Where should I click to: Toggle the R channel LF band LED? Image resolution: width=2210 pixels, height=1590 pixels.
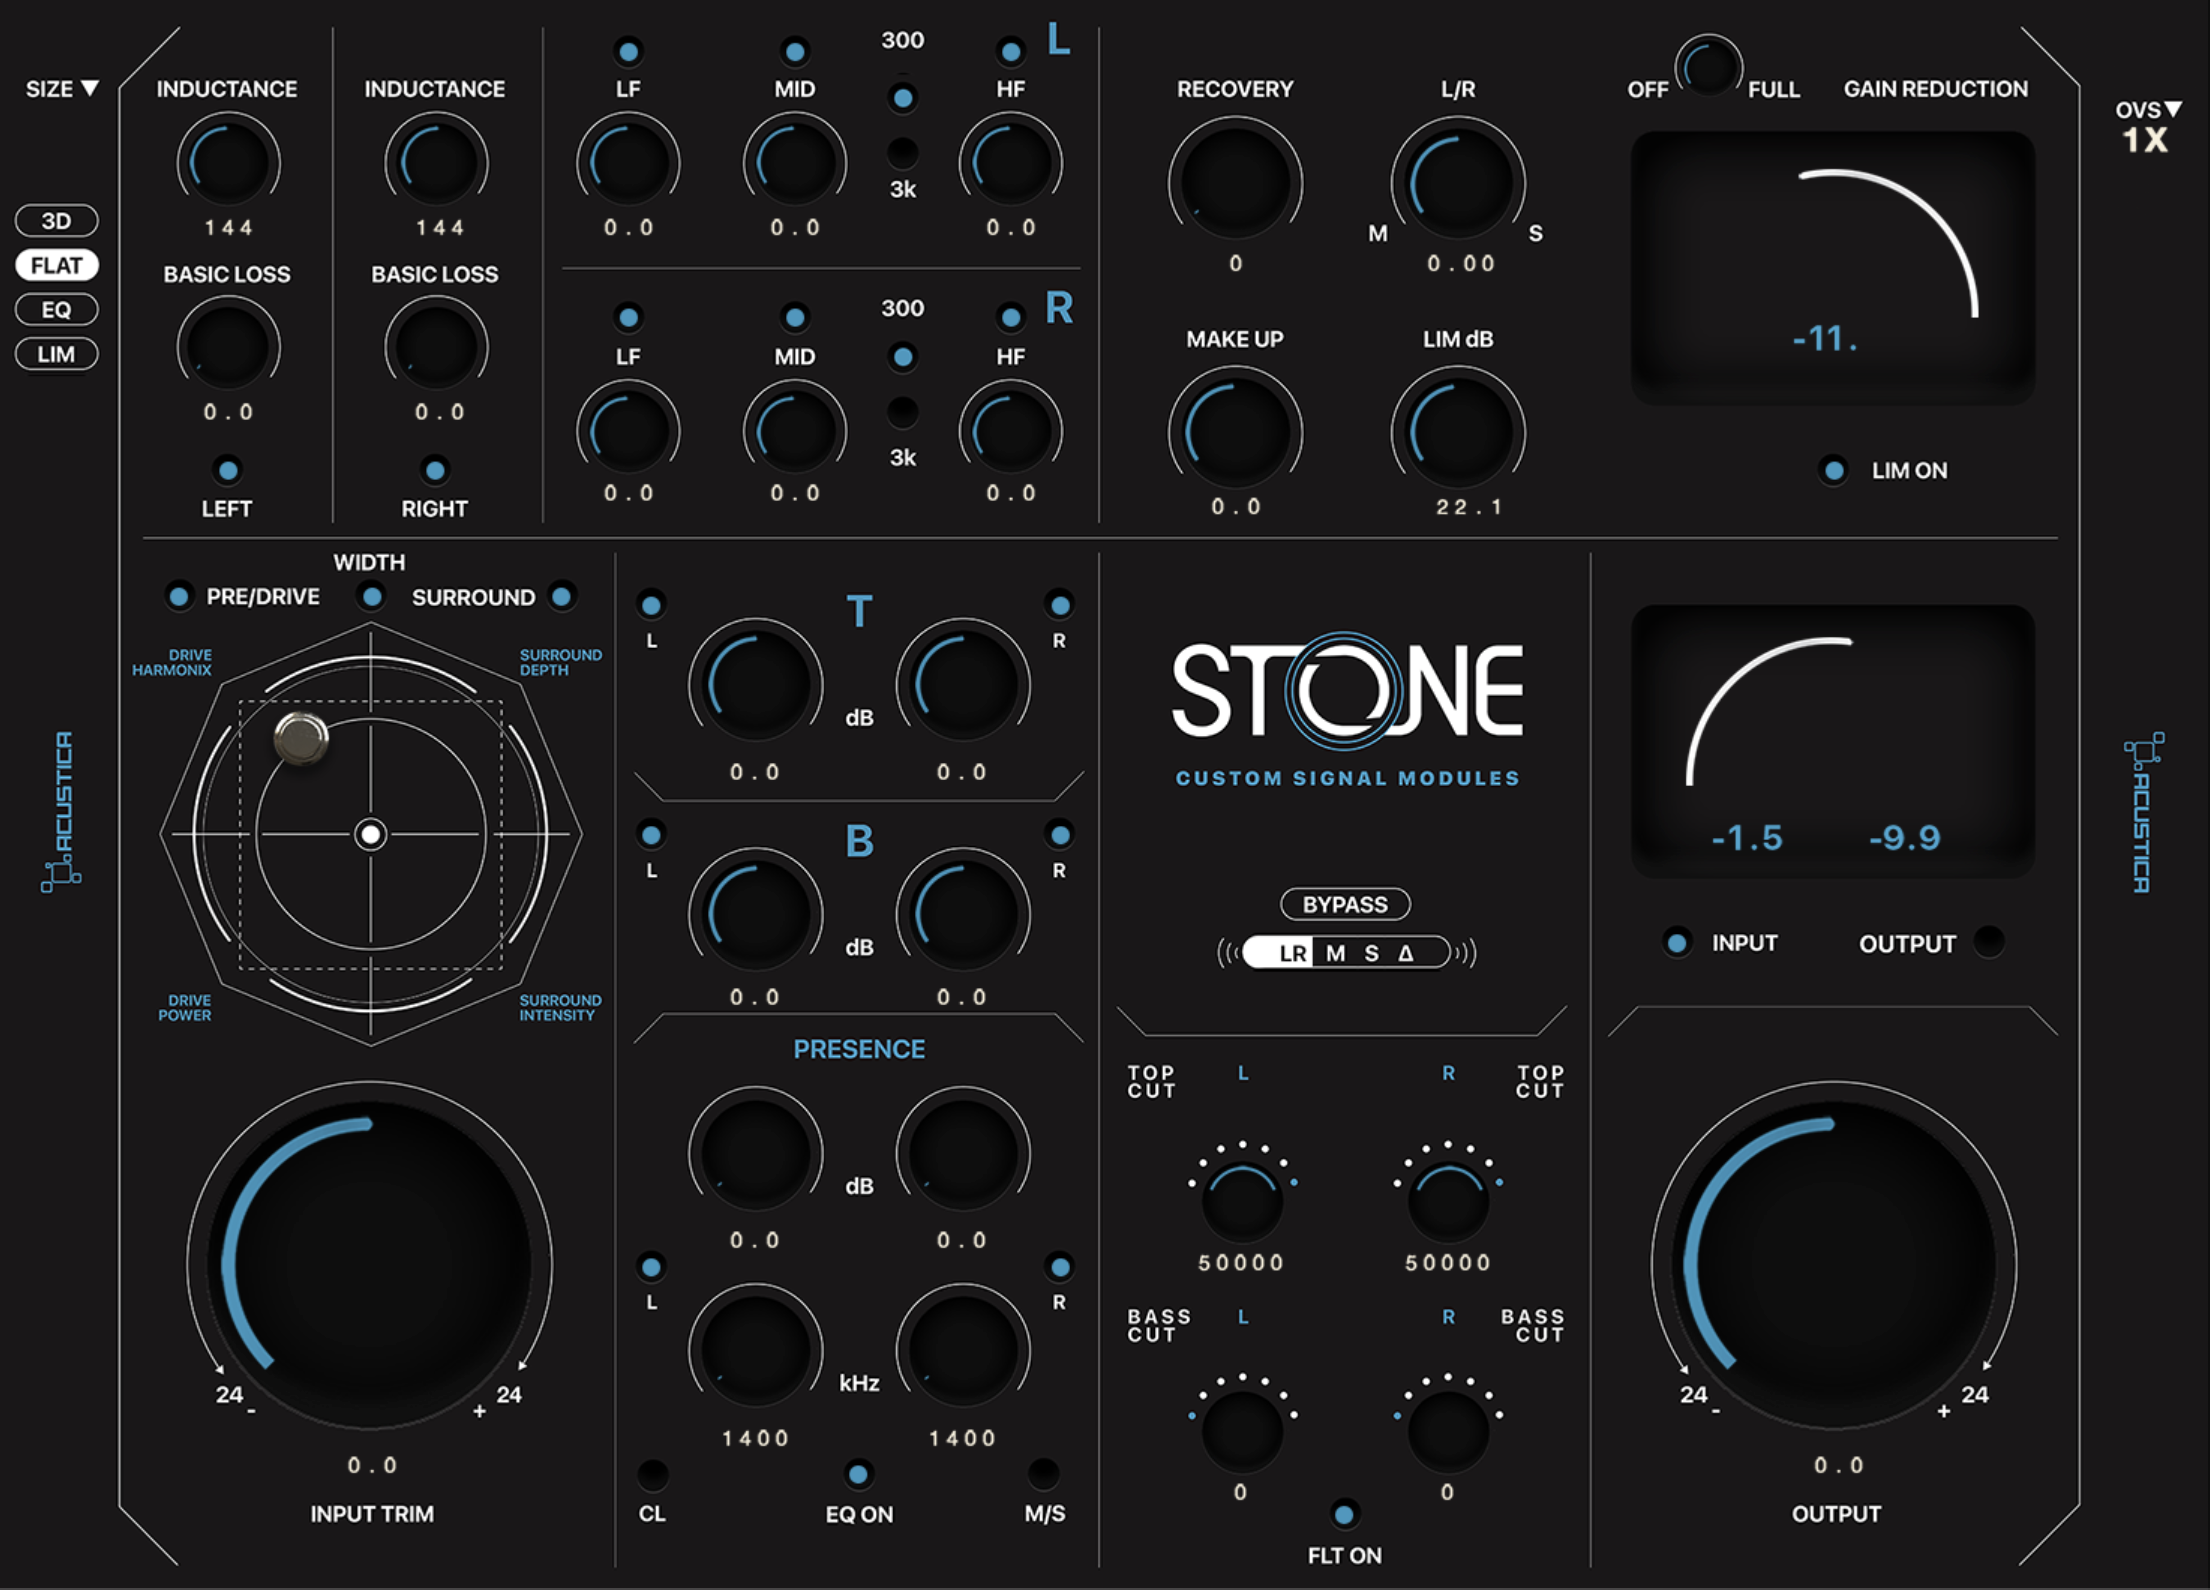628,318
